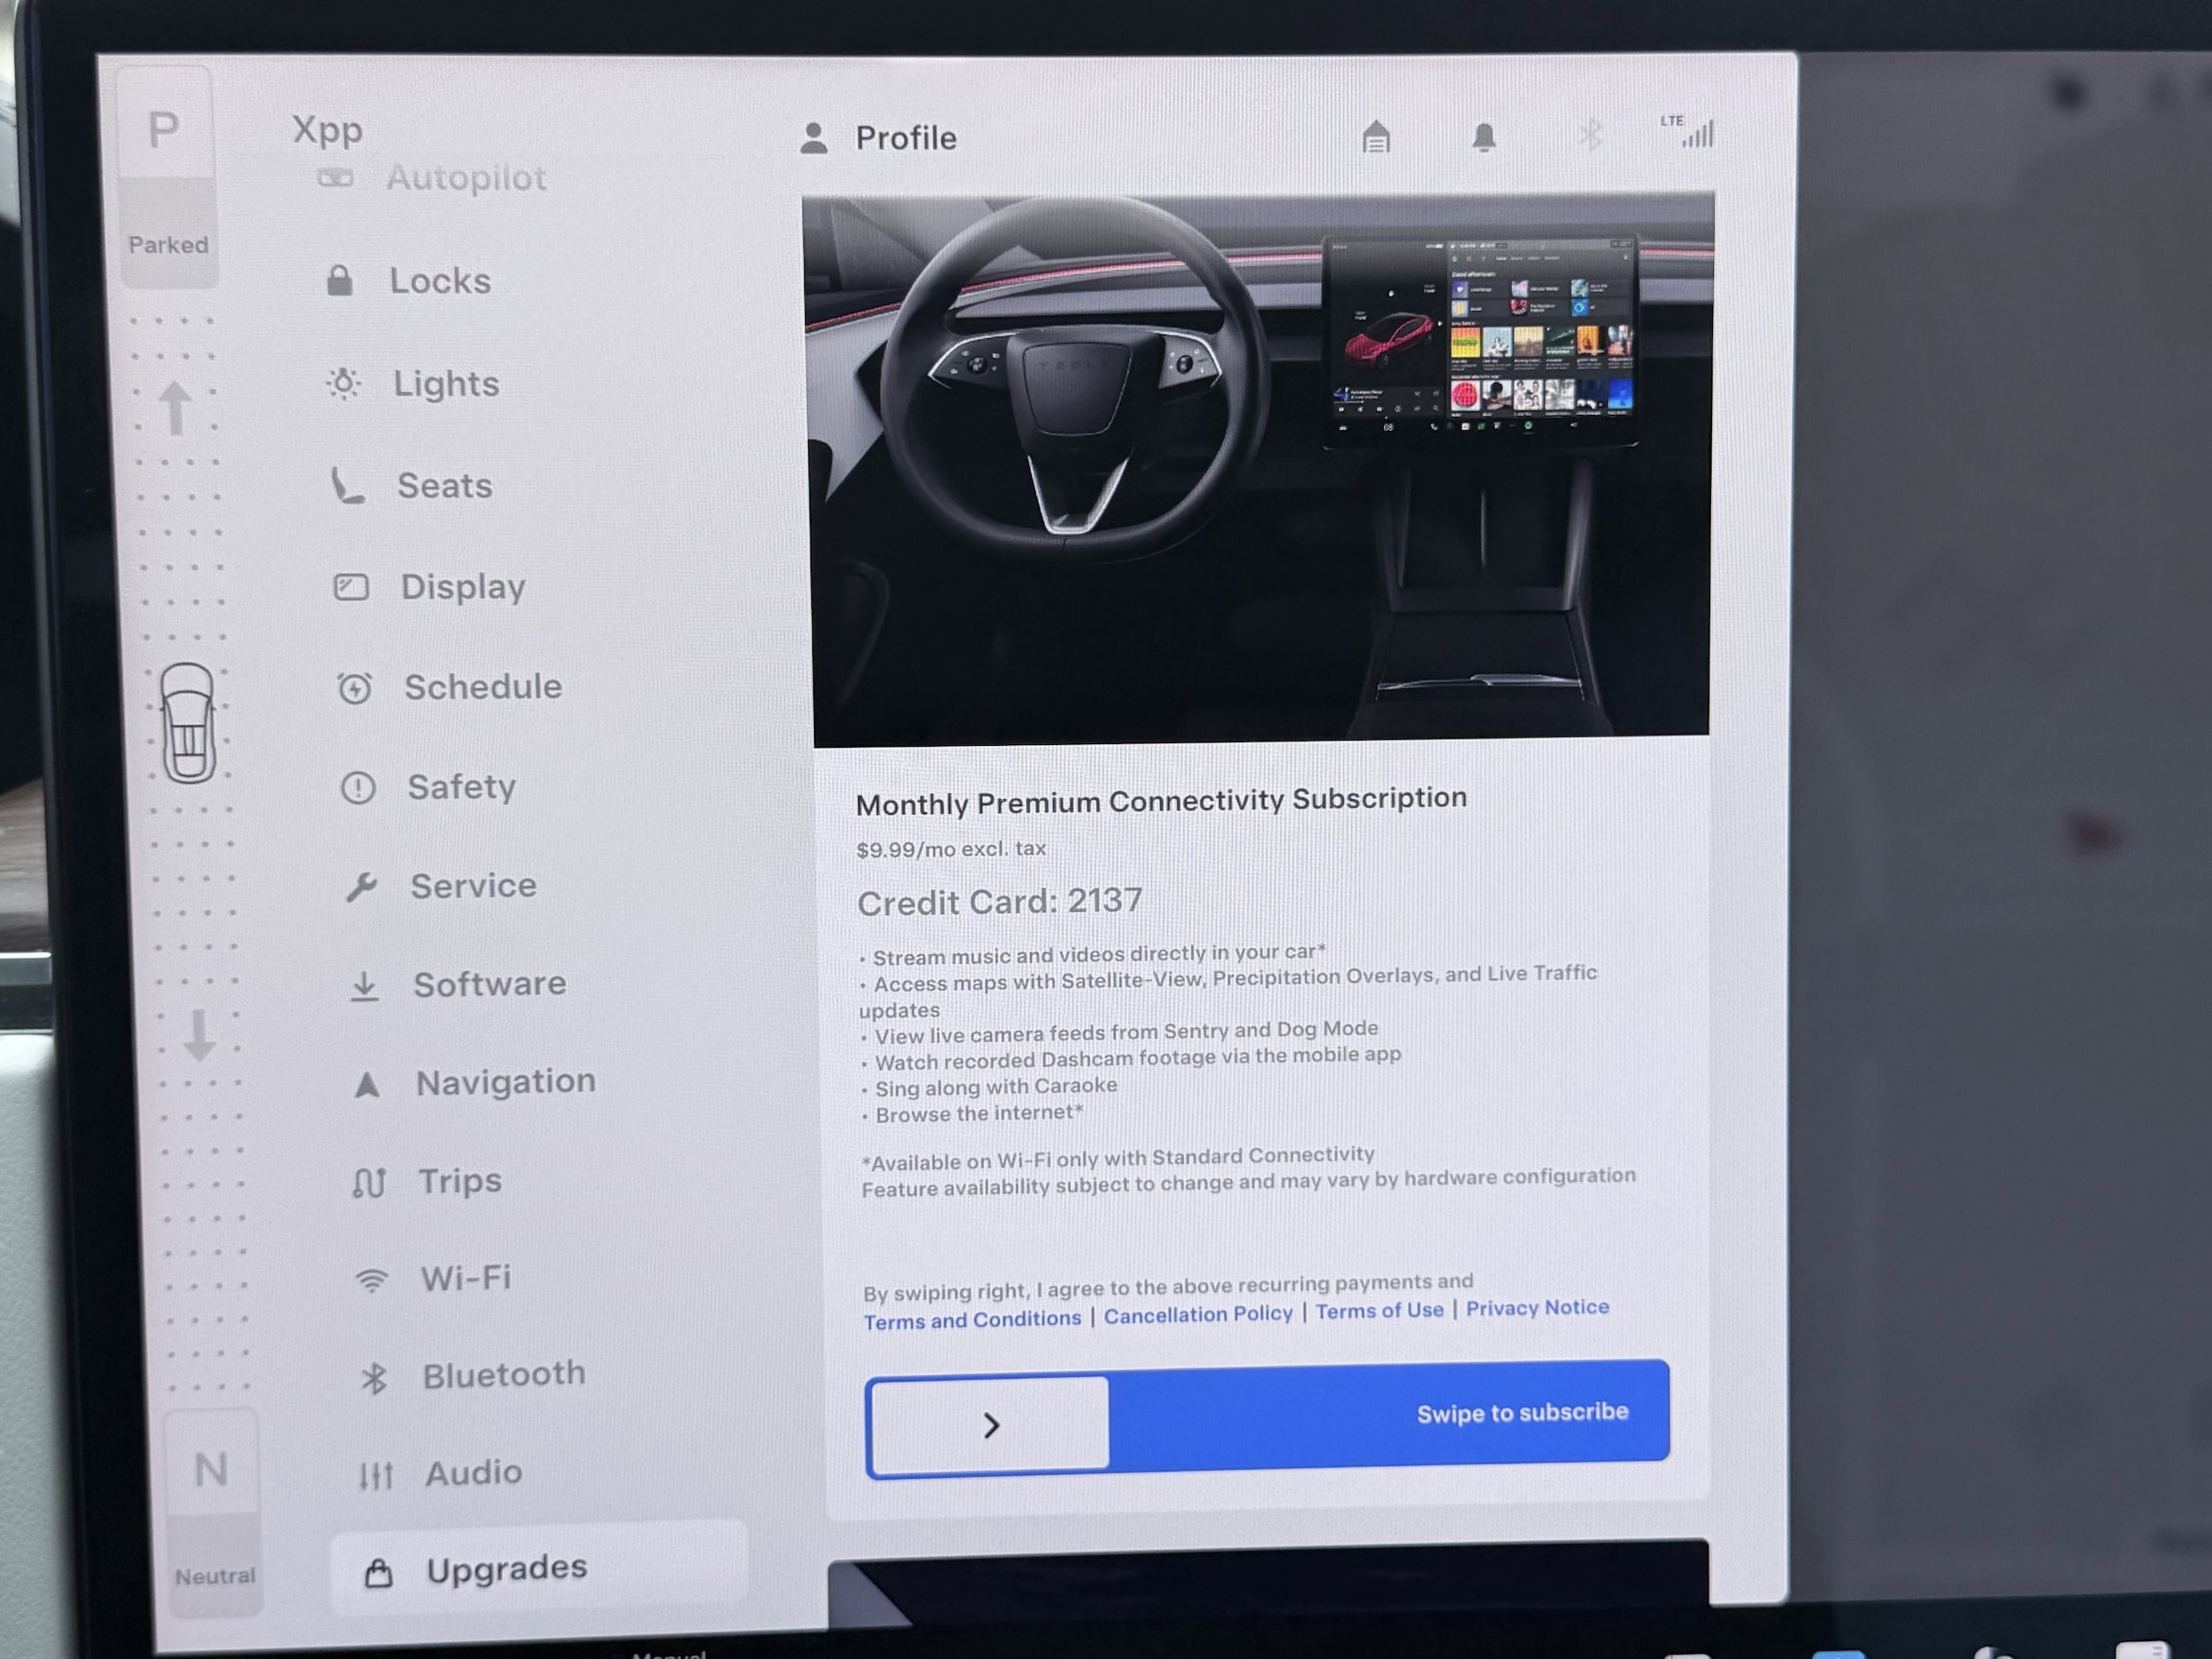Viewport: 2212px width, 1659px height.
Task: Tap the LTE signal strength indicator
Action: [x=1691, y=131]
